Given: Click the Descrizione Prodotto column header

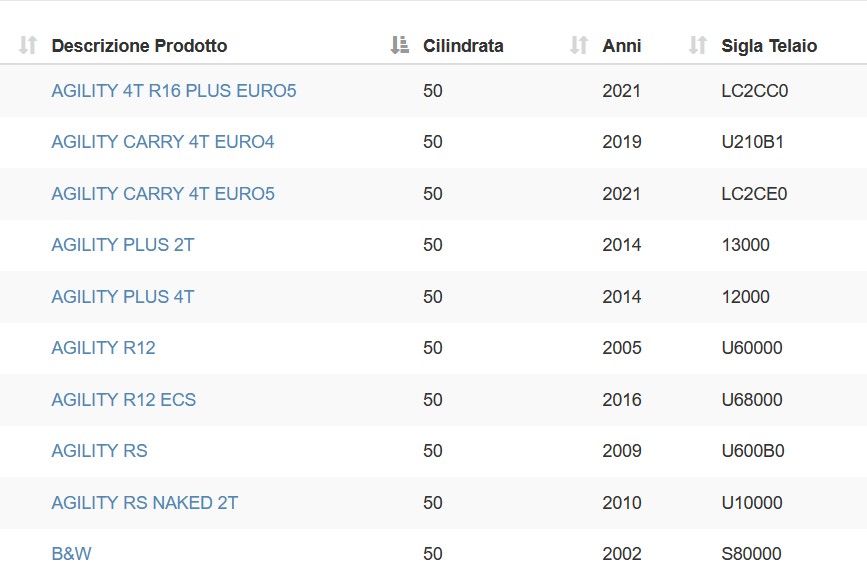Looking at the screenshot, I should (139, 45).
